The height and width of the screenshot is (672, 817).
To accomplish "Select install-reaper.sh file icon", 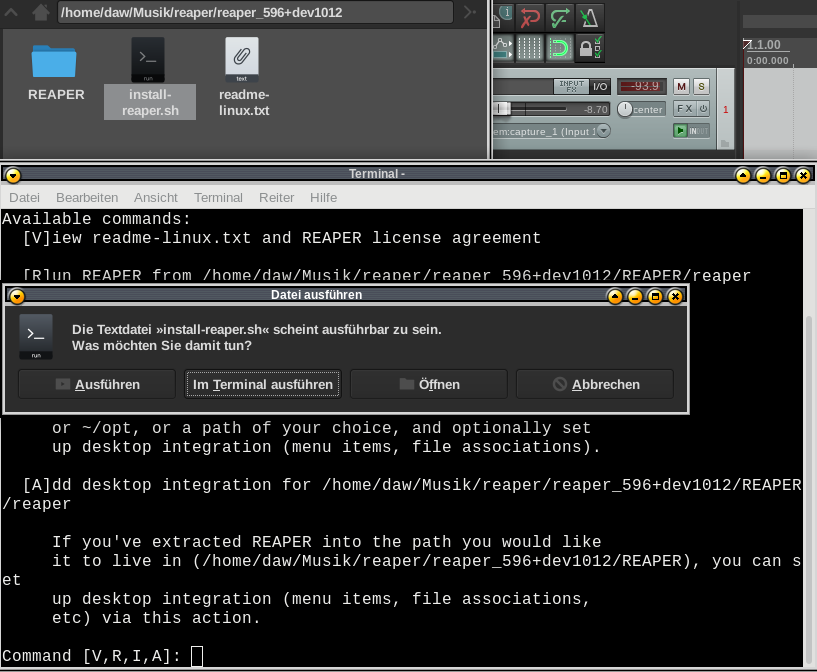I will click(148, 59).
